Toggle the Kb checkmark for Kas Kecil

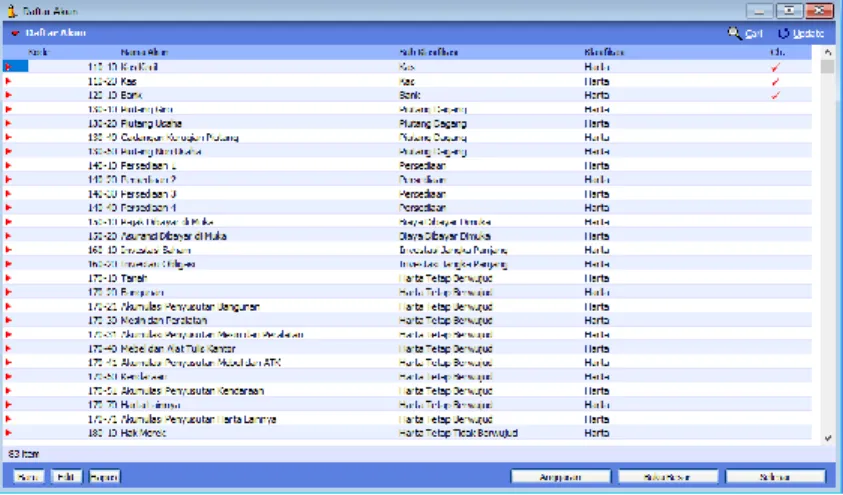point(775,67)
